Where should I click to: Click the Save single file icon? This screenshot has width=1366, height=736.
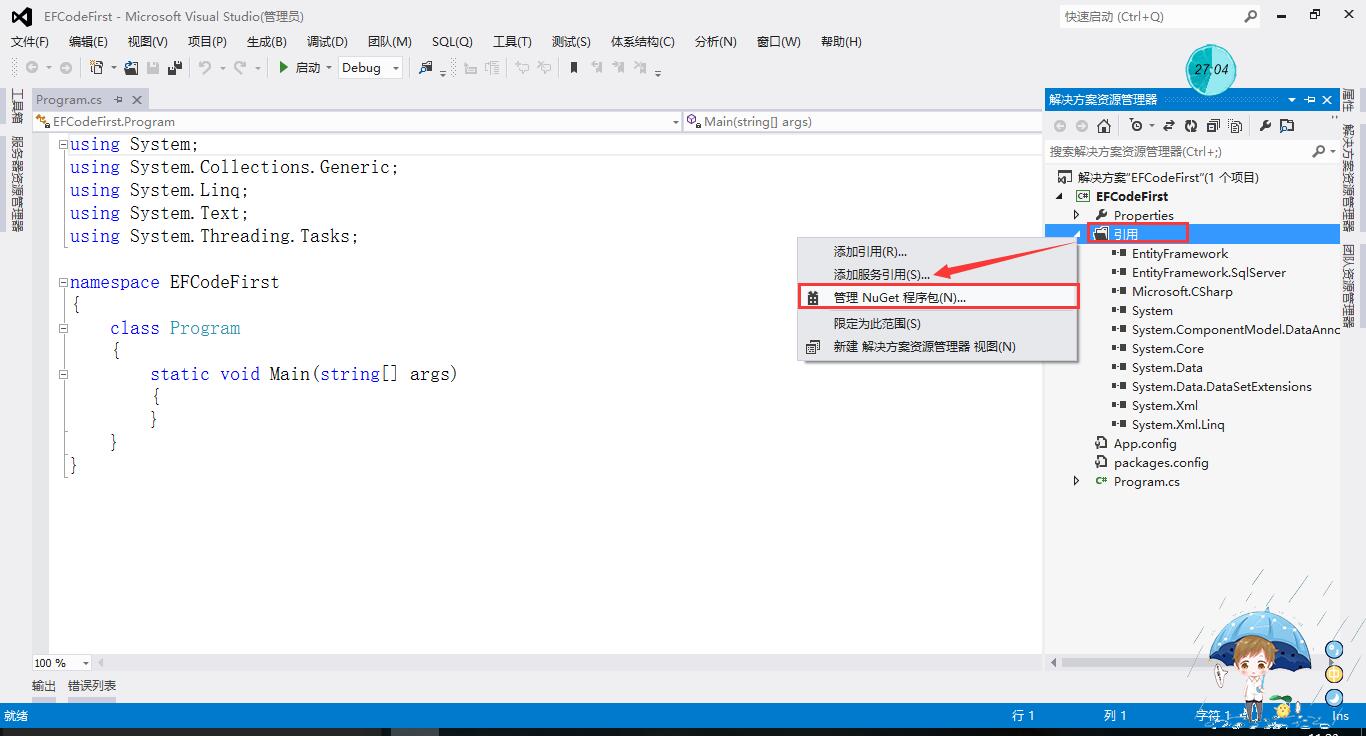point(153,67)
